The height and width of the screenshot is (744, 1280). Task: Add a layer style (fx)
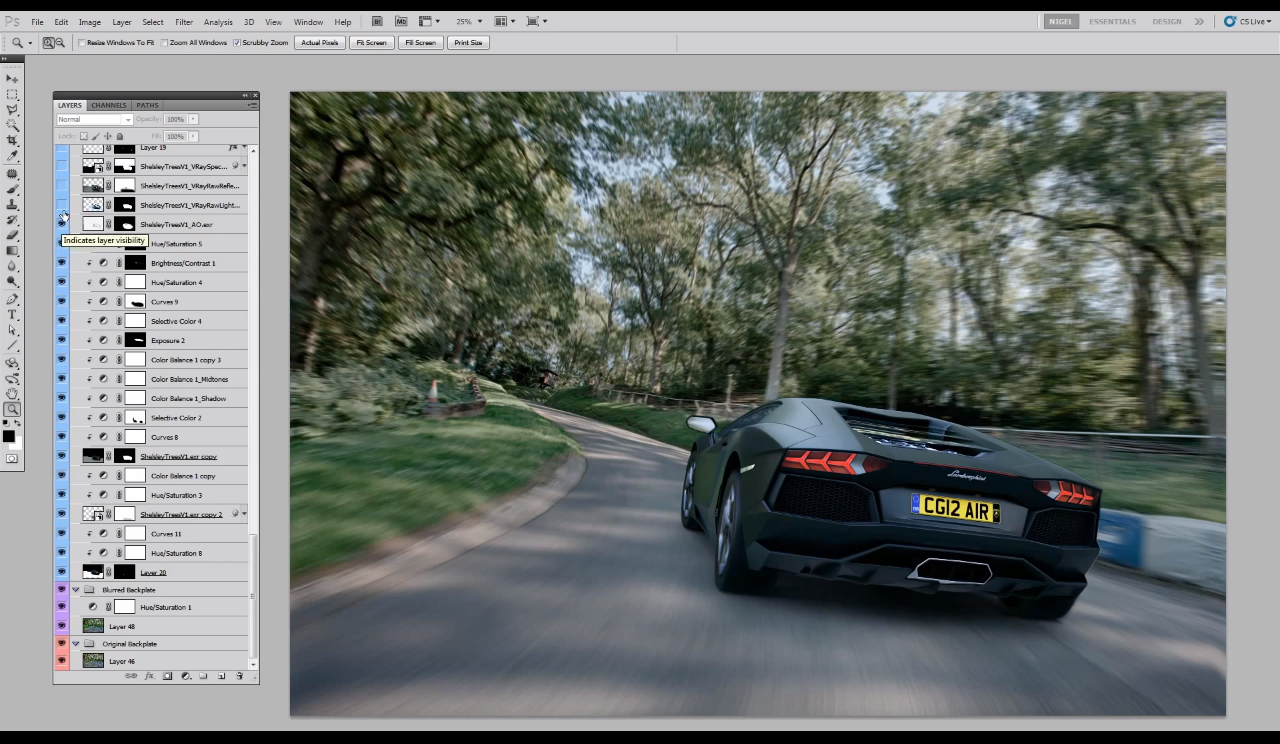pyautogui.click(x=149, y=676)
